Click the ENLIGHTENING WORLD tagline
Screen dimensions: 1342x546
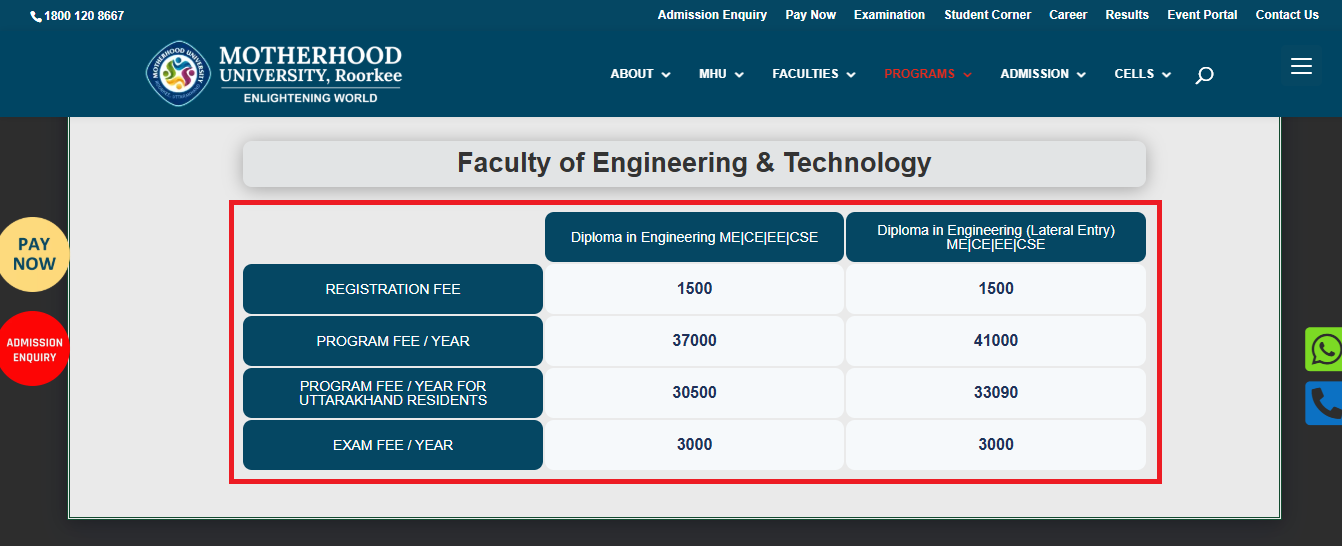click(x=310, y=98)
